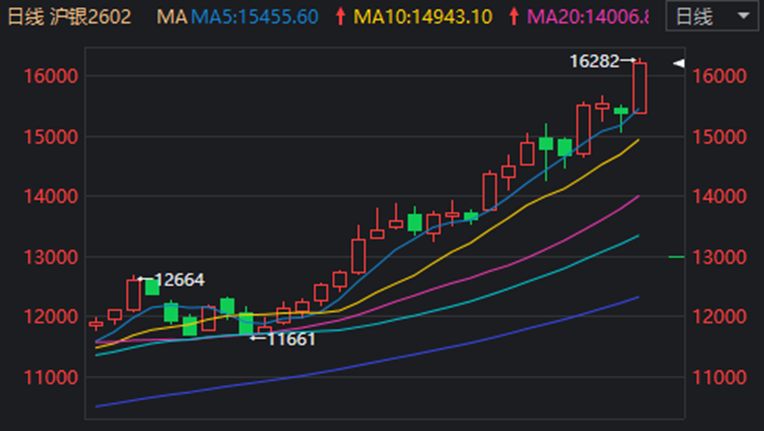Click the green marker on right price axis
764x431 pixels.
pos(676,257)
